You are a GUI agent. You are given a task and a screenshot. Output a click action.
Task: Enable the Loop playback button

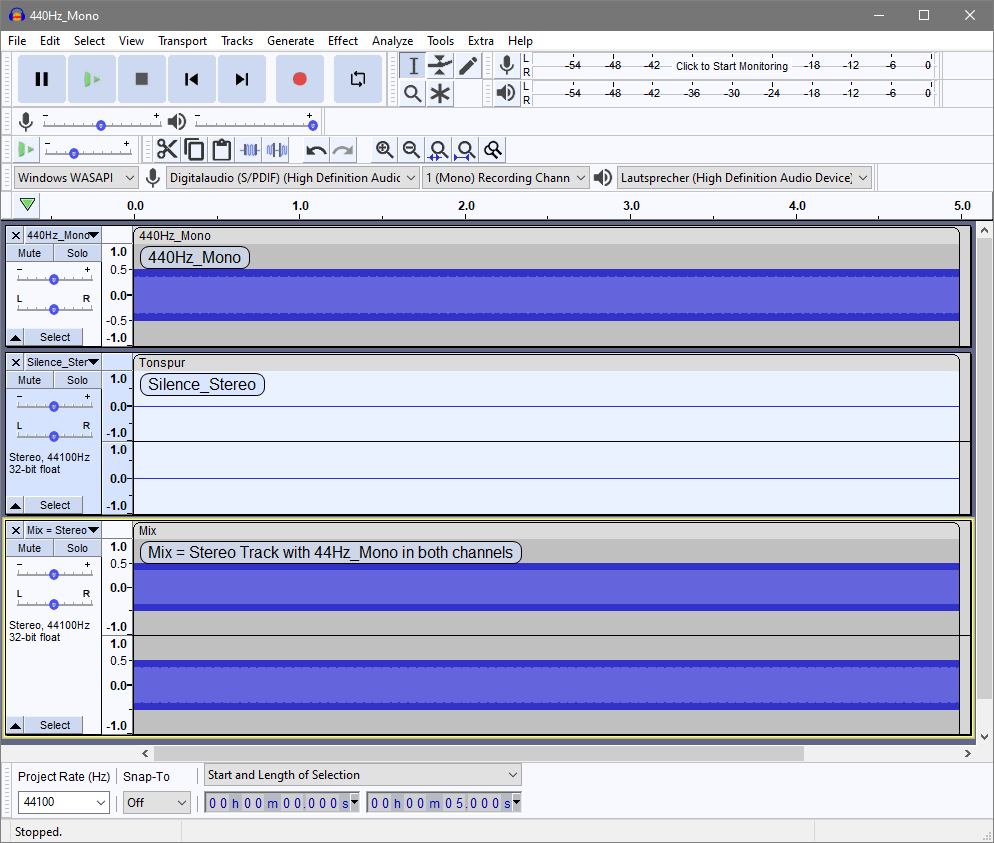[357, 79]
